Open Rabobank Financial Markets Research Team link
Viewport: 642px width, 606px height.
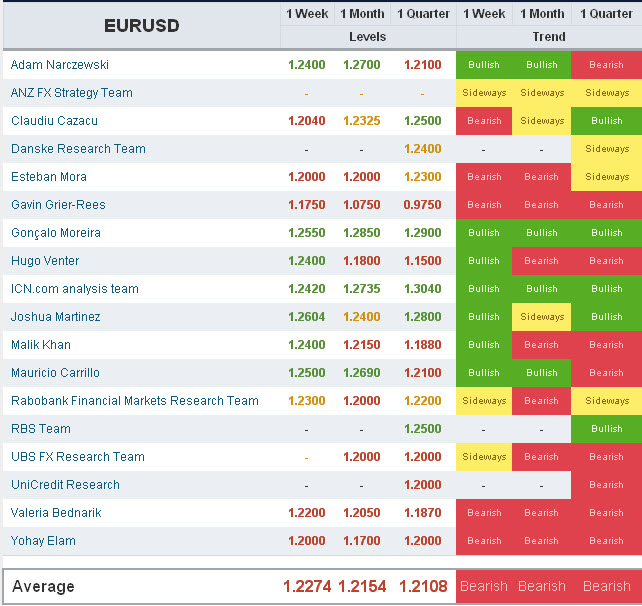click(135, 400)
